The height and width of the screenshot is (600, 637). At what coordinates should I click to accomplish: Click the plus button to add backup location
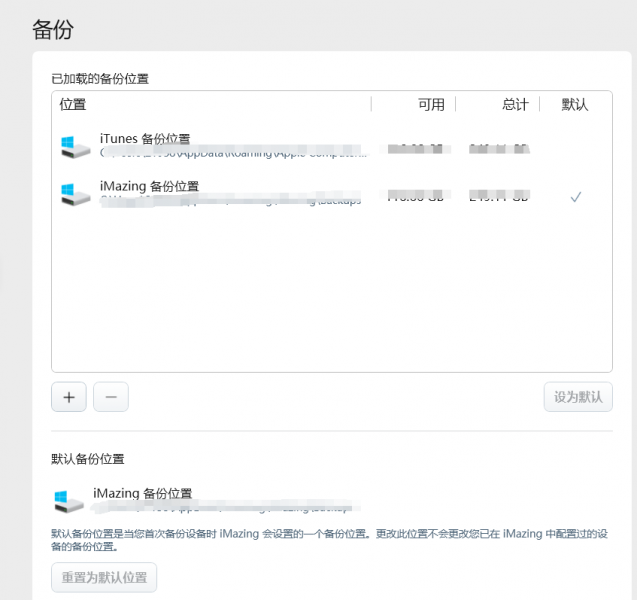coord(69,397)
